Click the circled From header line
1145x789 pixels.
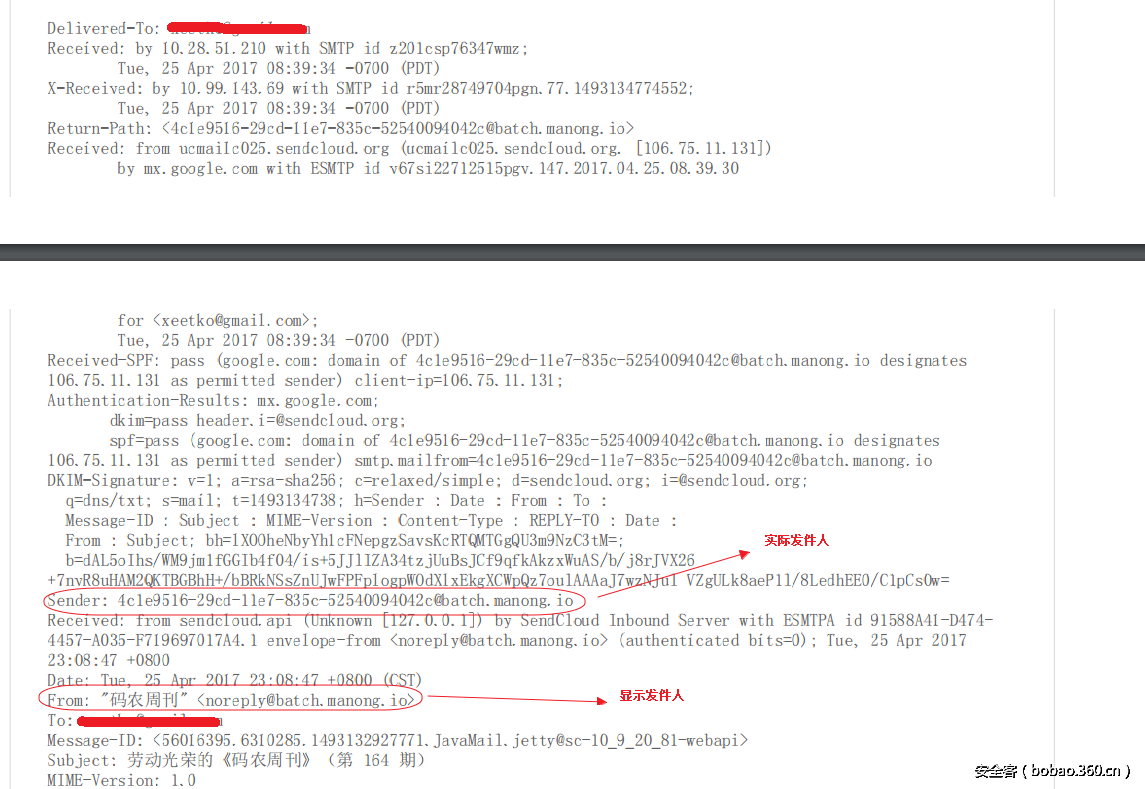tap(231, 700)
